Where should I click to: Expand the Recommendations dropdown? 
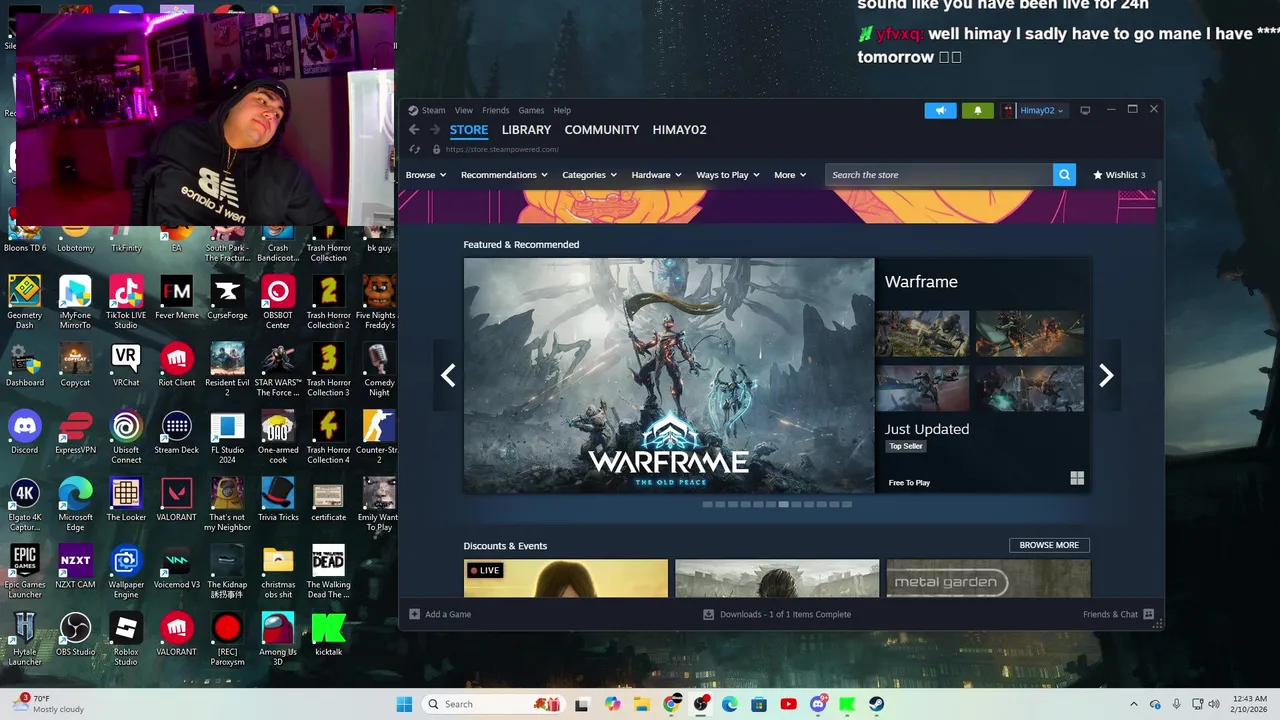click(x=504, y=175)
